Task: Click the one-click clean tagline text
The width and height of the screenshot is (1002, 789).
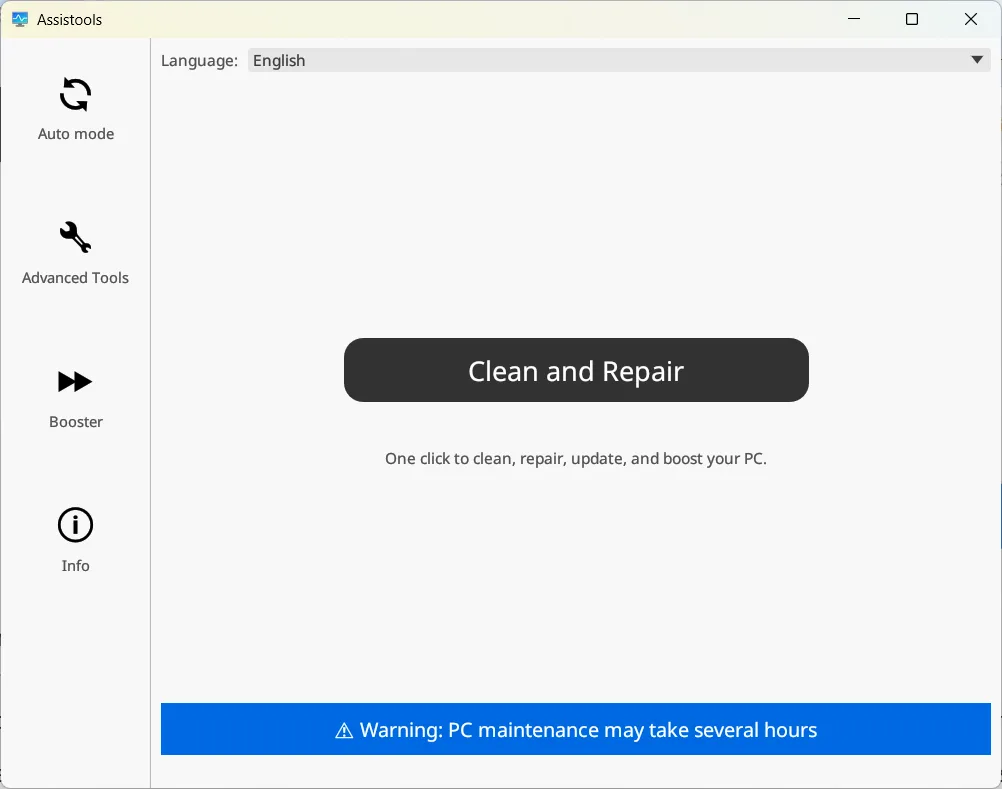Action: tap(576, 458)
